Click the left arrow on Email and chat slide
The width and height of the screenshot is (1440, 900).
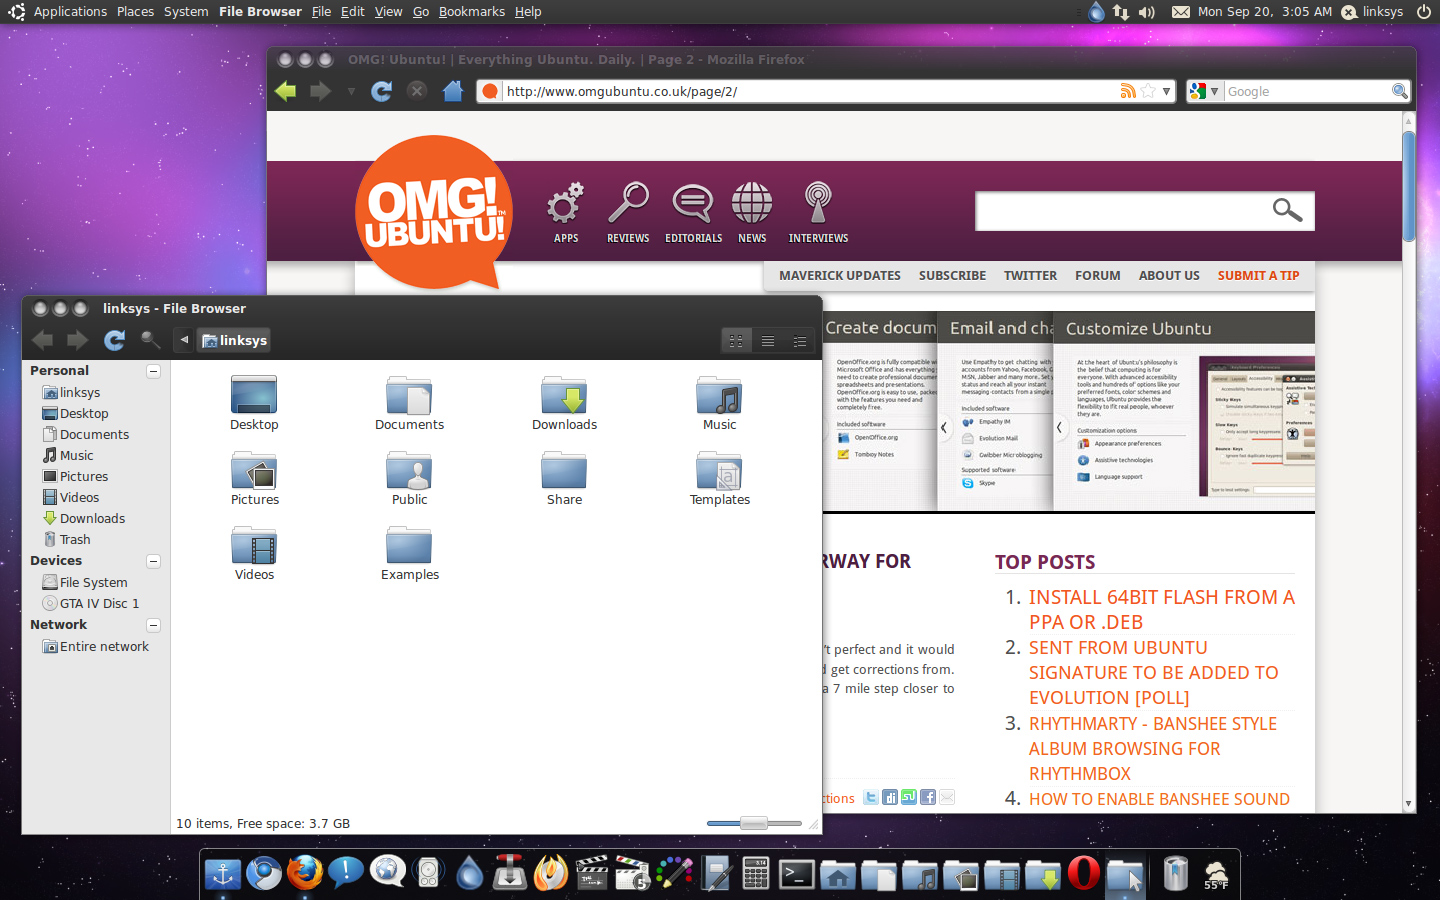tap(943, 428)
